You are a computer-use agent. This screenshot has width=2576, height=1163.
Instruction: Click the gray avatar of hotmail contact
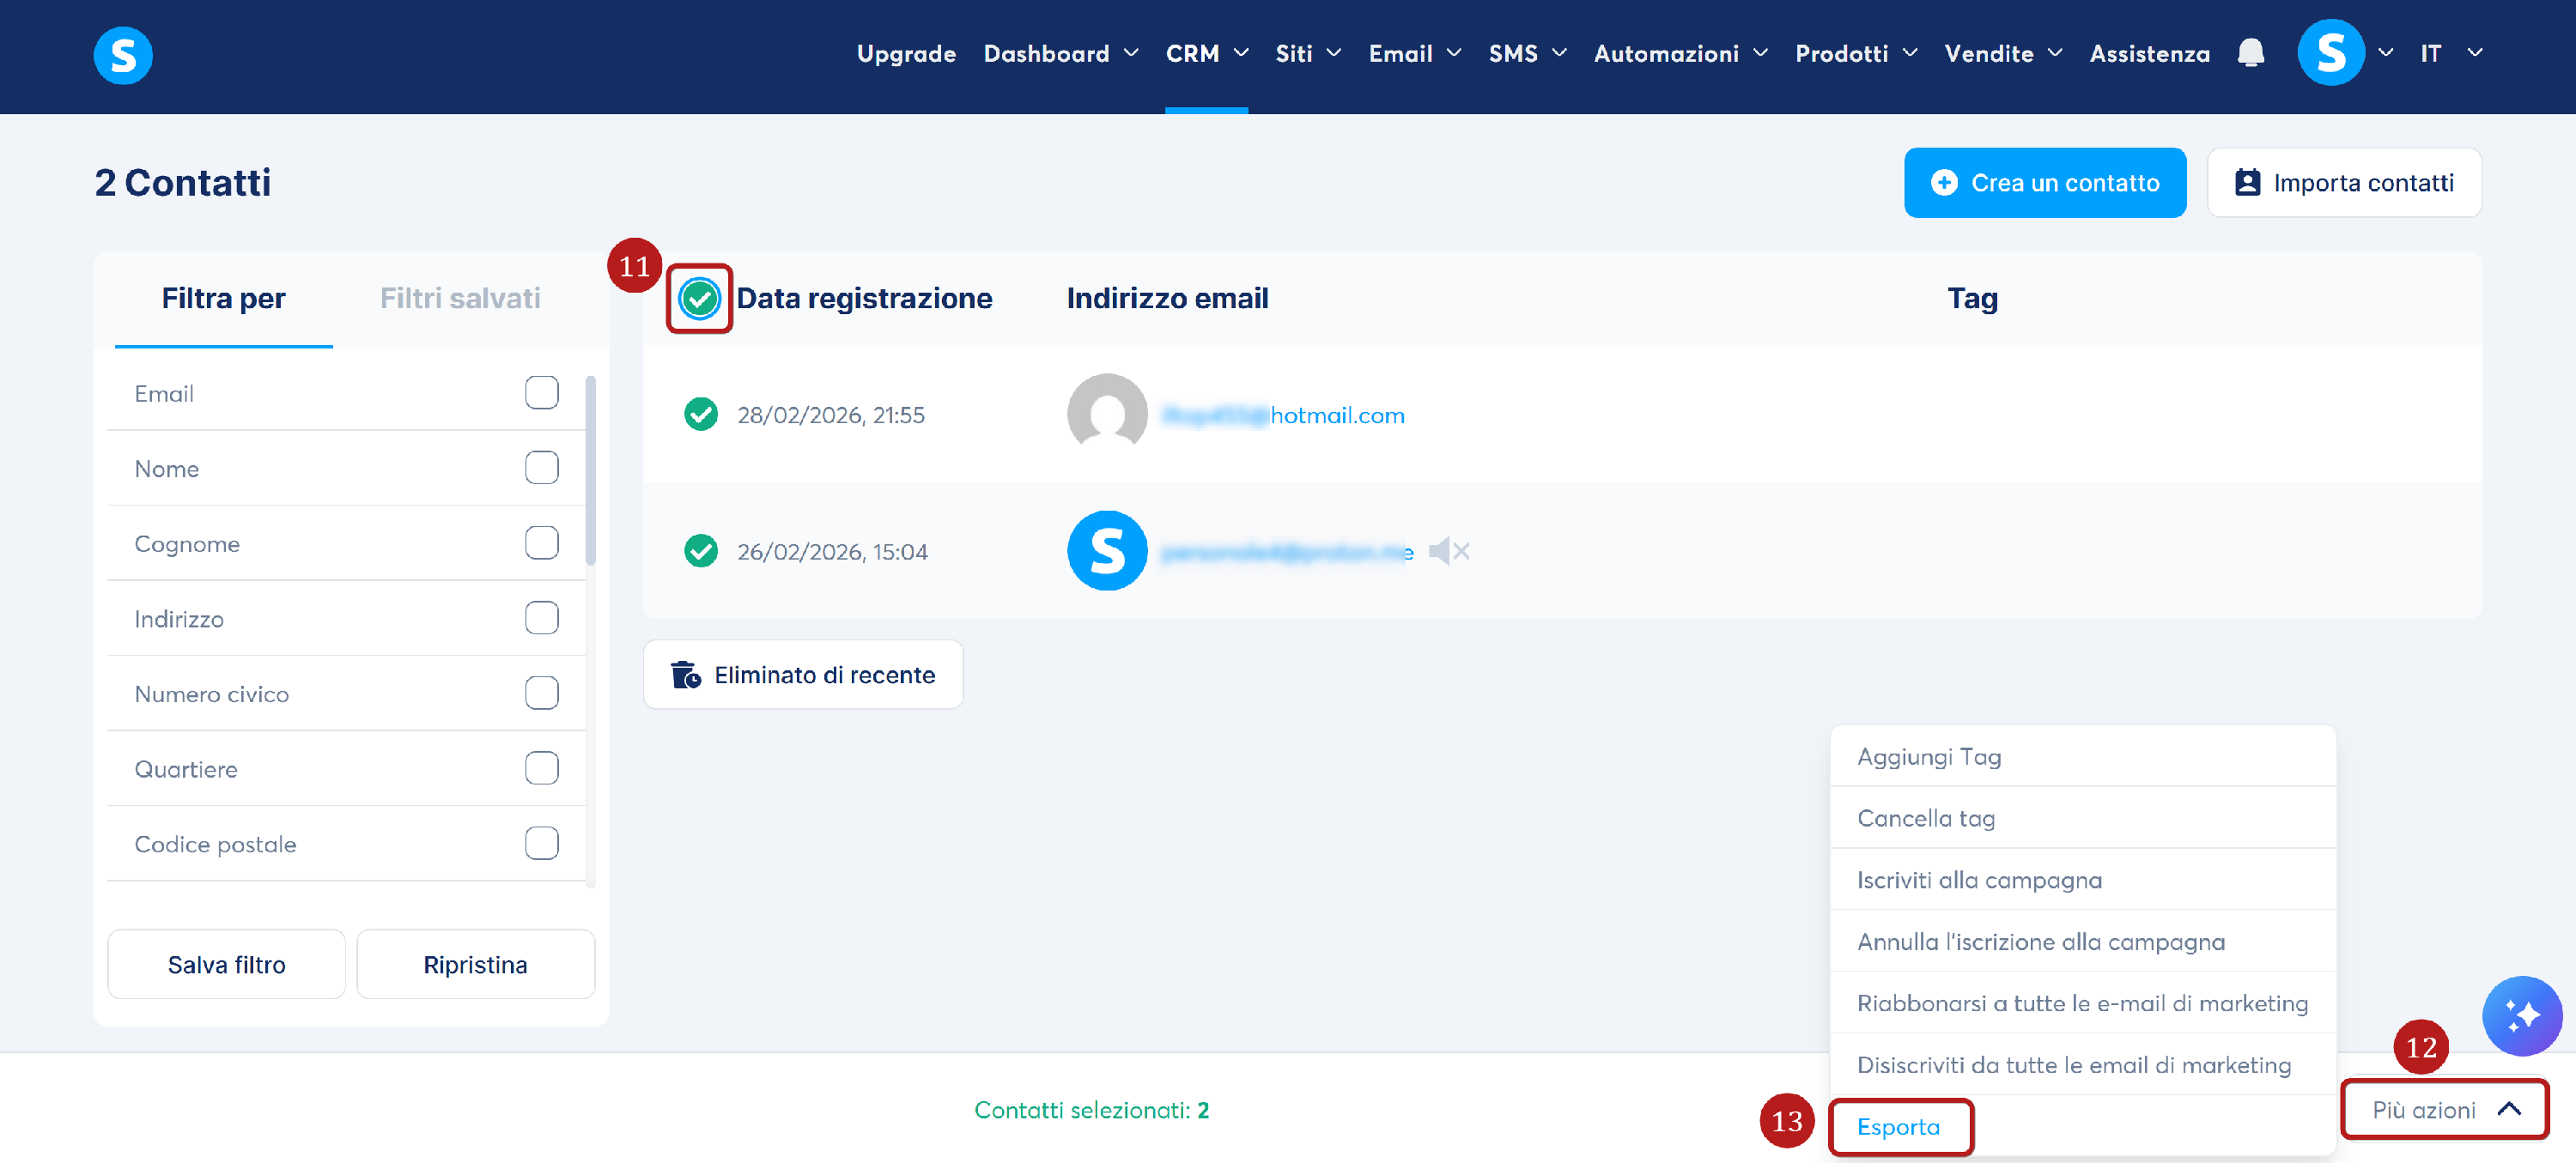click(1106, 413)
